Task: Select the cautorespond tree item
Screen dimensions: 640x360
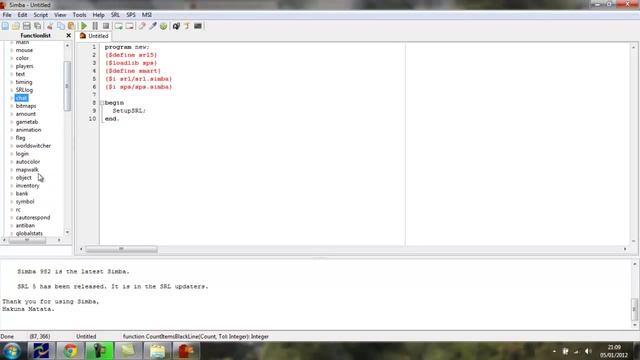Action: click(33, 218)
